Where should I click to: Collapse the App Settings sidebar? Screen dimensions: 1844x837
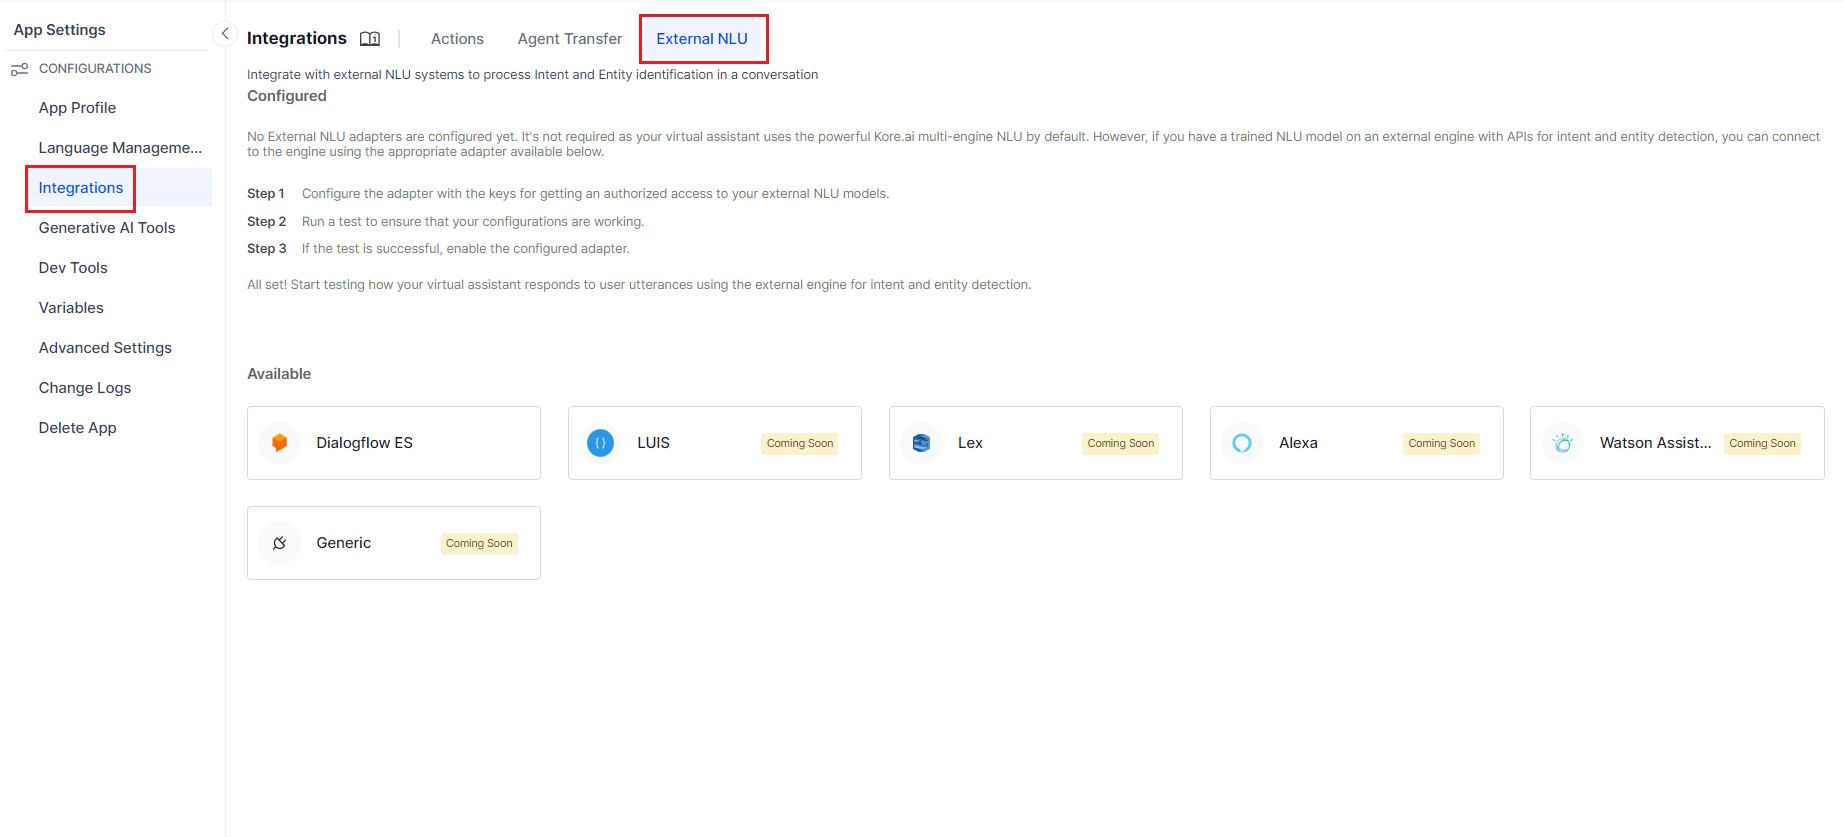point(225,34)
